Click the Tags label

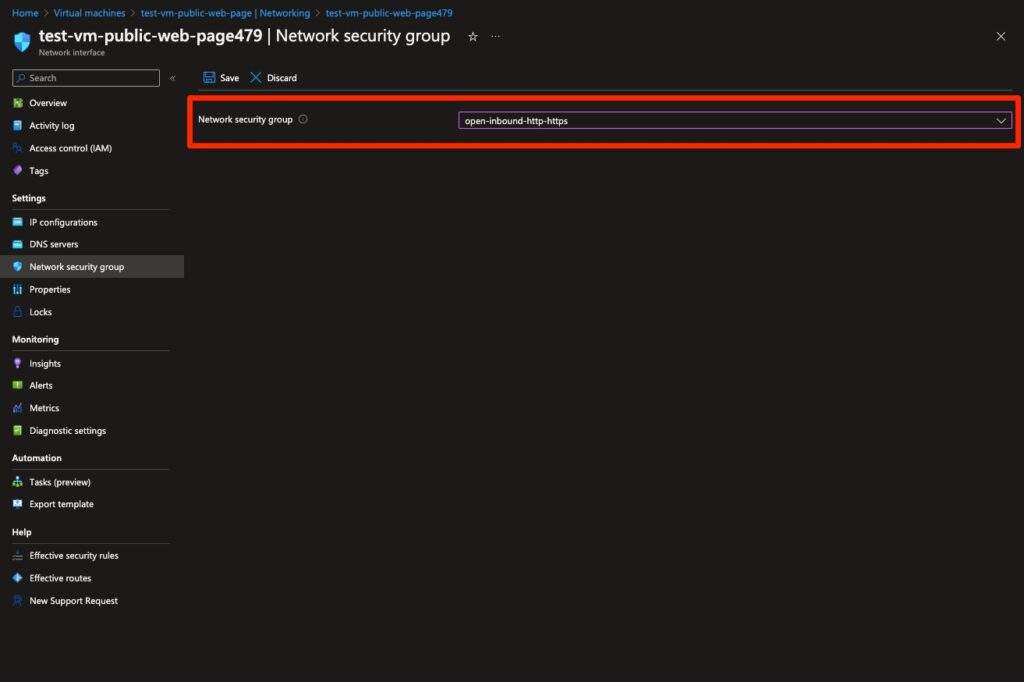(39, 170)
